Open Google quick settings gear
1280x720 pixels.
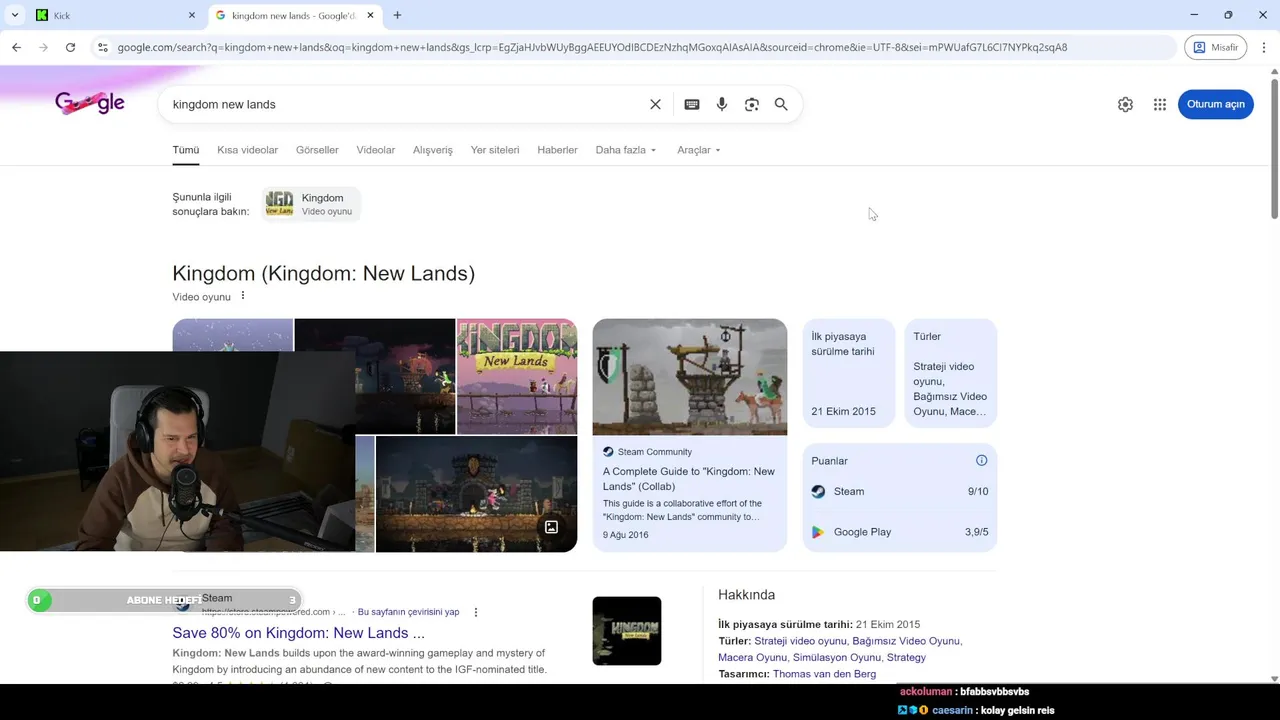(1125, 104)
